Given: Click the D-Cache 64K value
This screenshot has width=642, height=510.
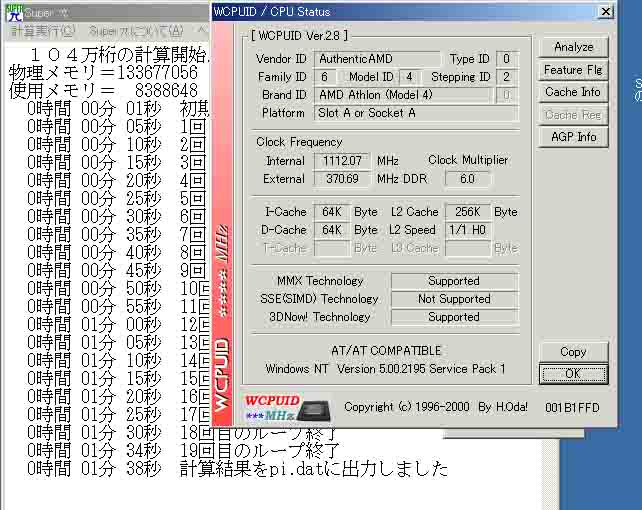Looking at the screenshot, I should (x=332, y=230).
